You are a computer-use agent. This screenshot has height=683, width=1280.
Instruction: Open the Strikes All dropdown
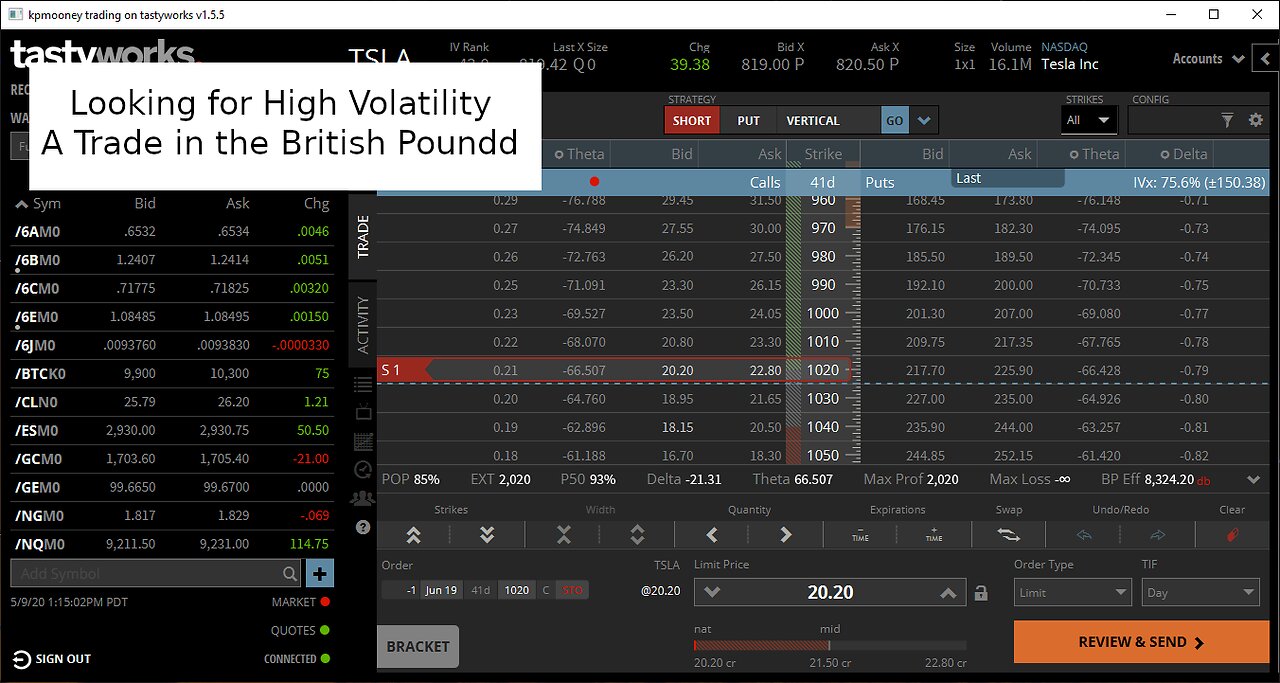pos(1089,120)
